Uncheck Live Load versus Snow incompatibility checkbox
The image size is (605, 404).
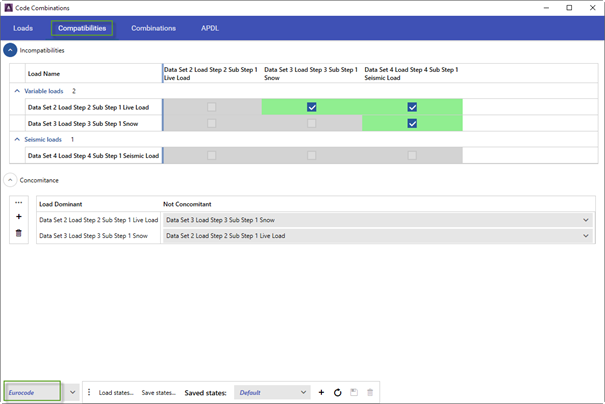(312, 107)
